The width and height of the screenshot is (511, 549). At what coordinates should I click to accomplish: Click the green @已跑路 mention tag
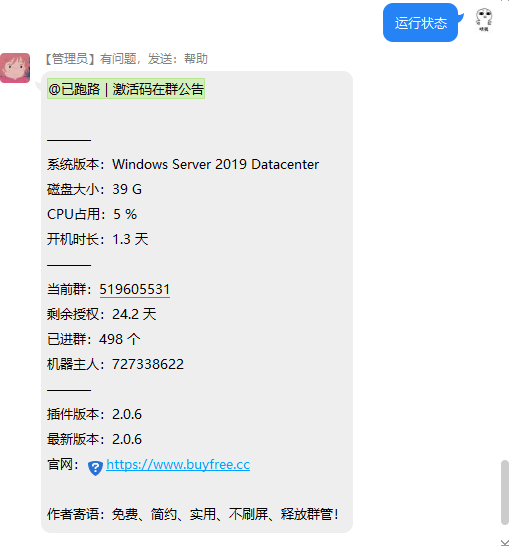126,89
